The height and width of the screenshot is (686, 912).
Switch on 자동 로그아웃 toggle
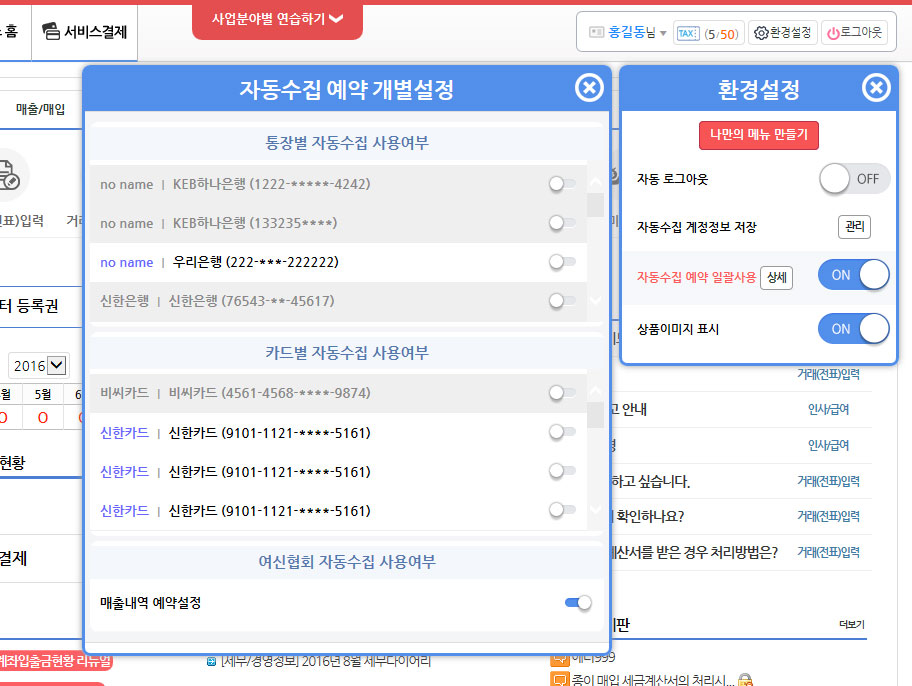coord(854,179)
